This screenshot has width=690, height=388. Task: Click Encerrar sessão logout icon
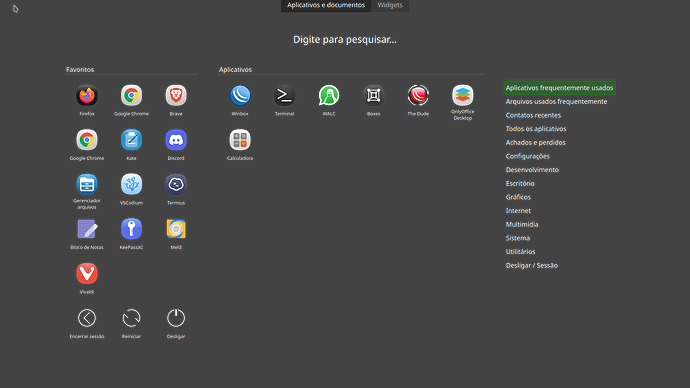pos(87,318)
